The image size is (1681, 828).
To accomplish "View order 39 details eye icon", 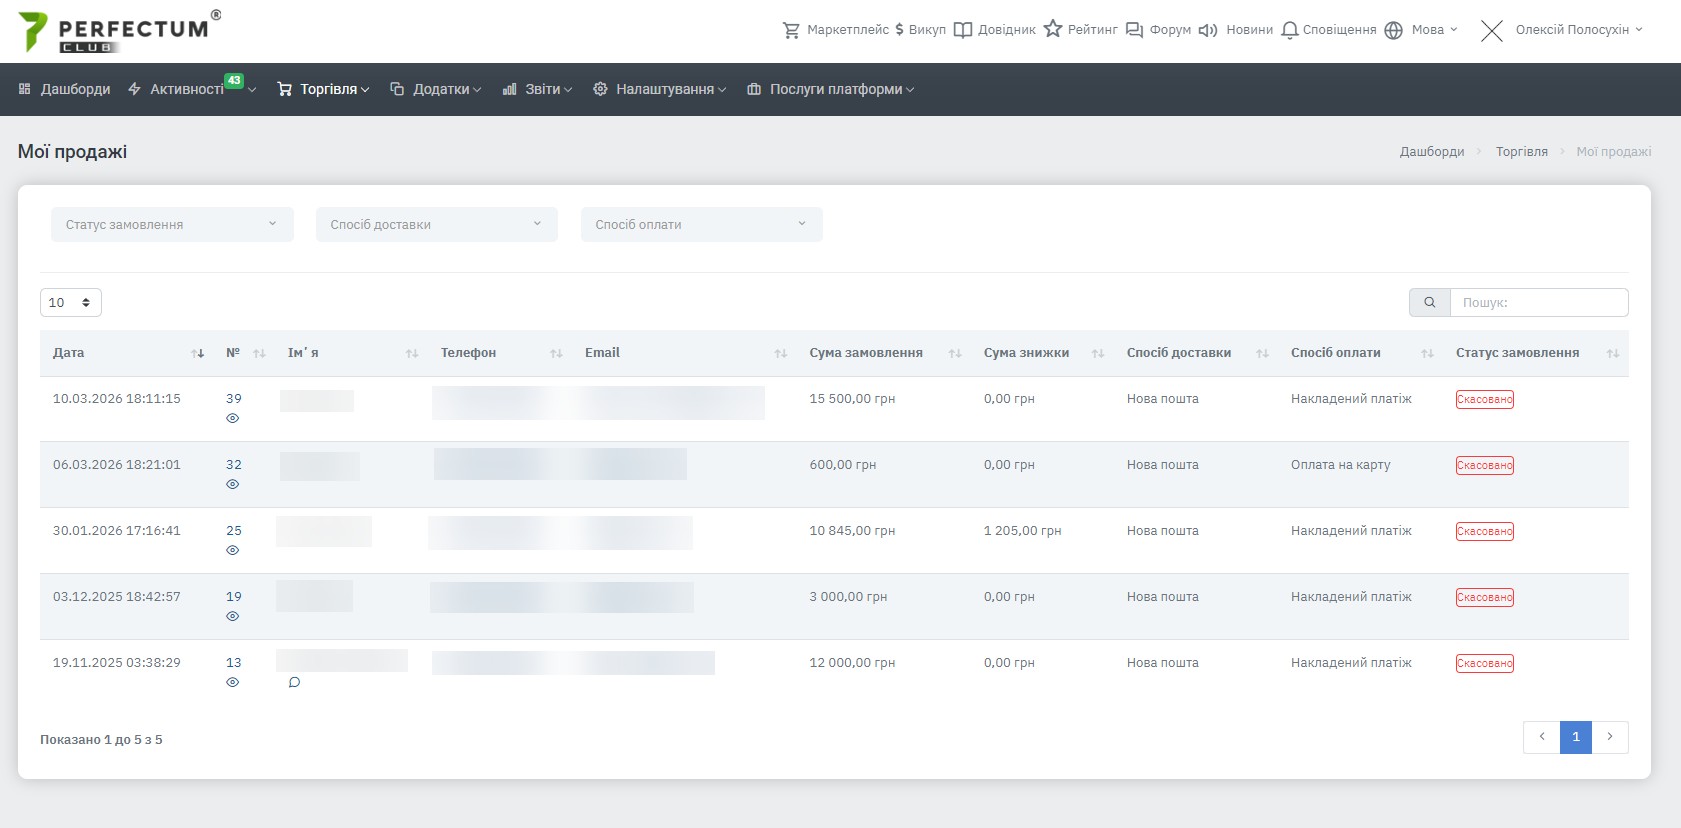I will click(x=232, y=419).
